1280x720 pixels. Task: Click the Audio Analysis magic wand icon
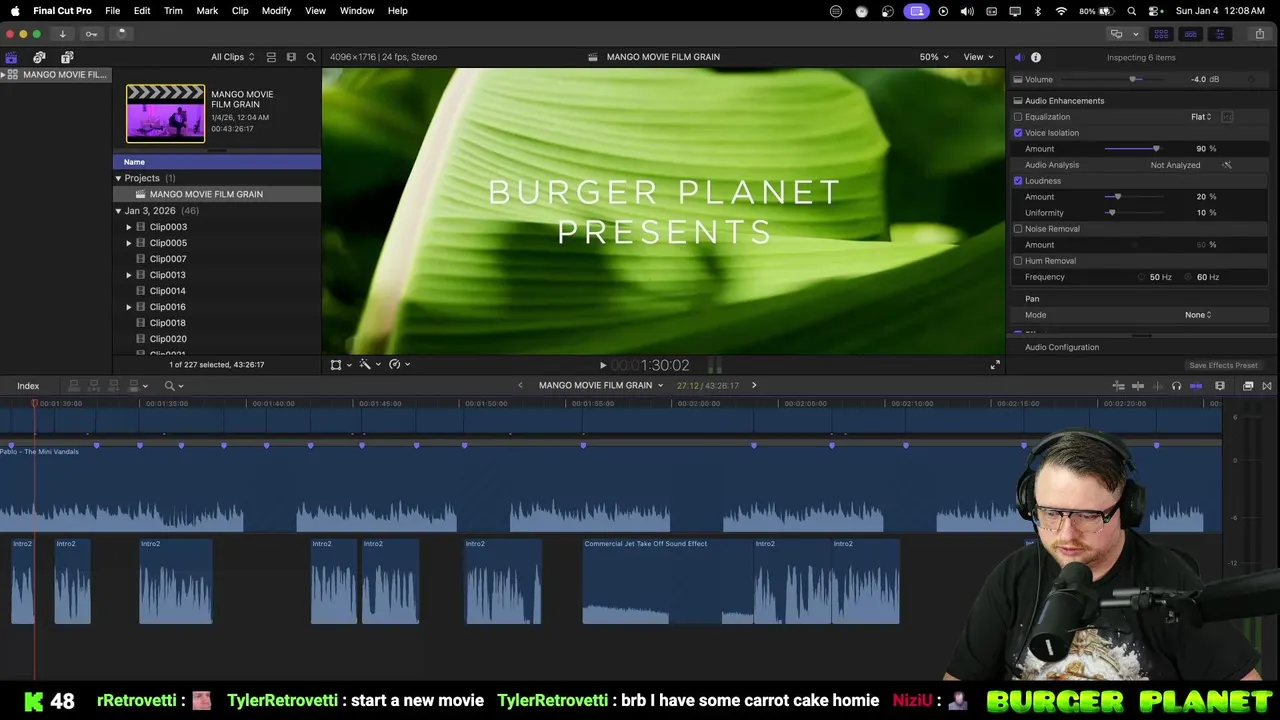point(1227,165)
